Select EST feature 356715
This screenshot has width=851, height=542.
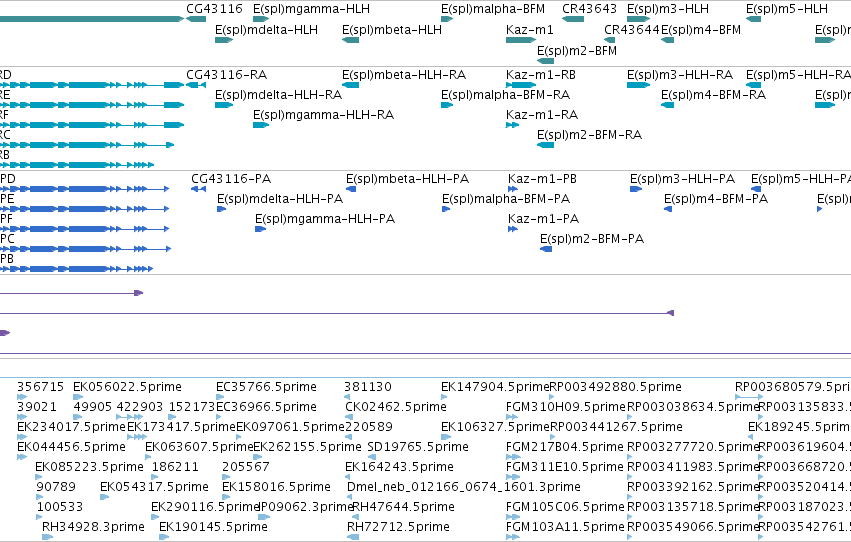coord(40,387)
